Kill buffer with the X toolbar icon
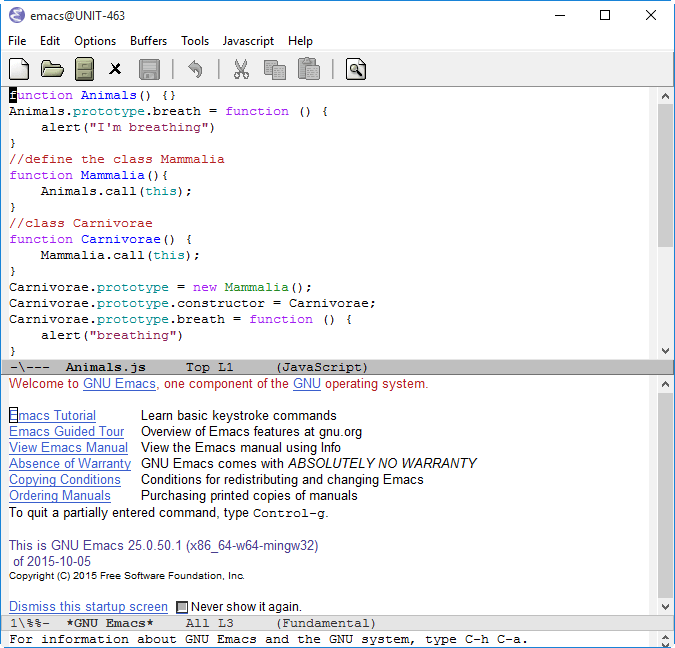This screenshot has height=648, width=675. point(115,69)
